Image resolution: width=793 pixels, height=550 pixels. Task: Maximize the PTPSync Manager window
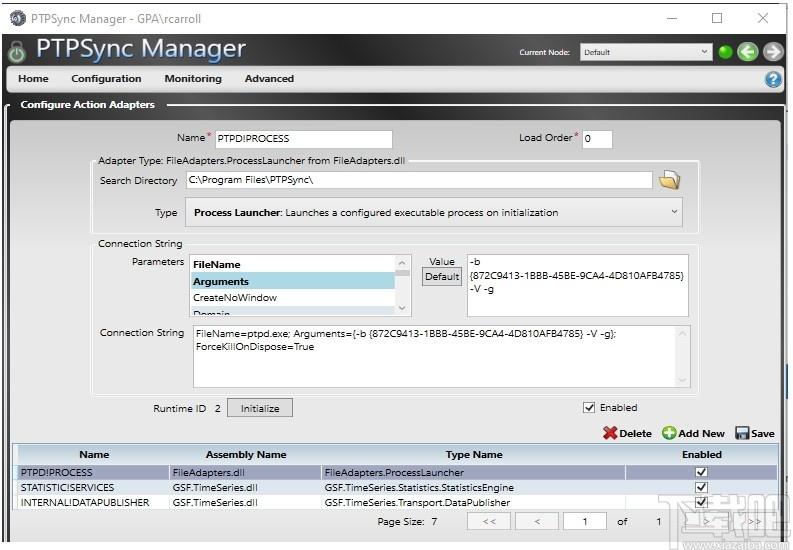(x=717, y=18)
